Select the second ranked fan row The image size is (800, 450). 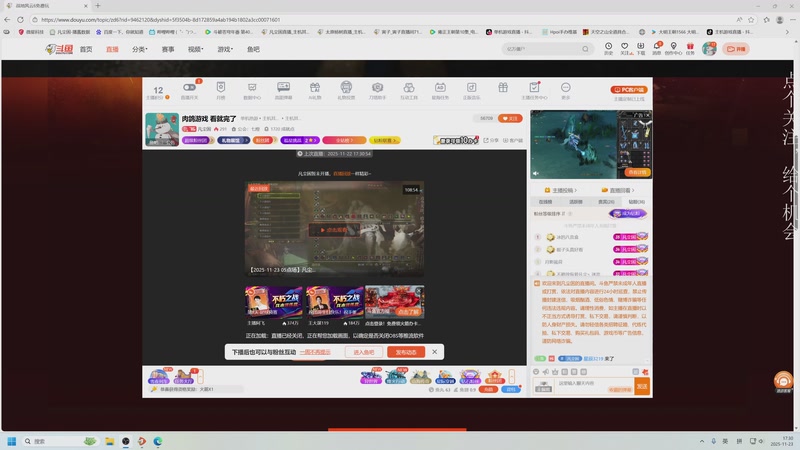(591, 249)
